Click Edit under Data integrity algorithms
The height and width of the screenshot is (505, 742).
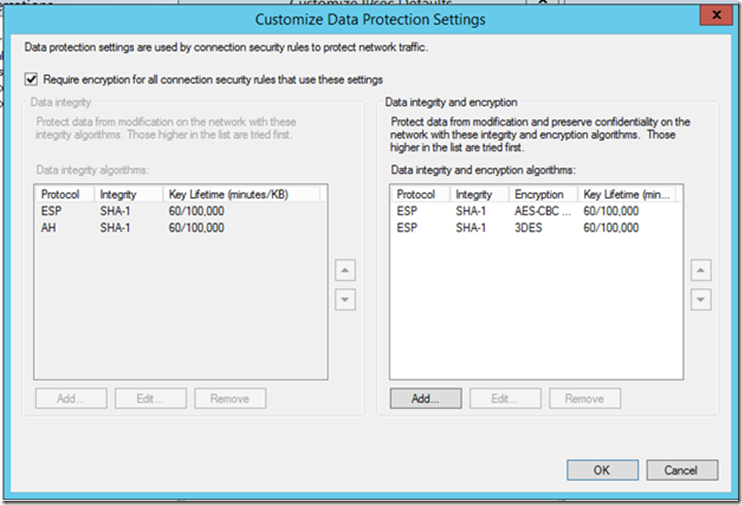[x=150, y=399]
